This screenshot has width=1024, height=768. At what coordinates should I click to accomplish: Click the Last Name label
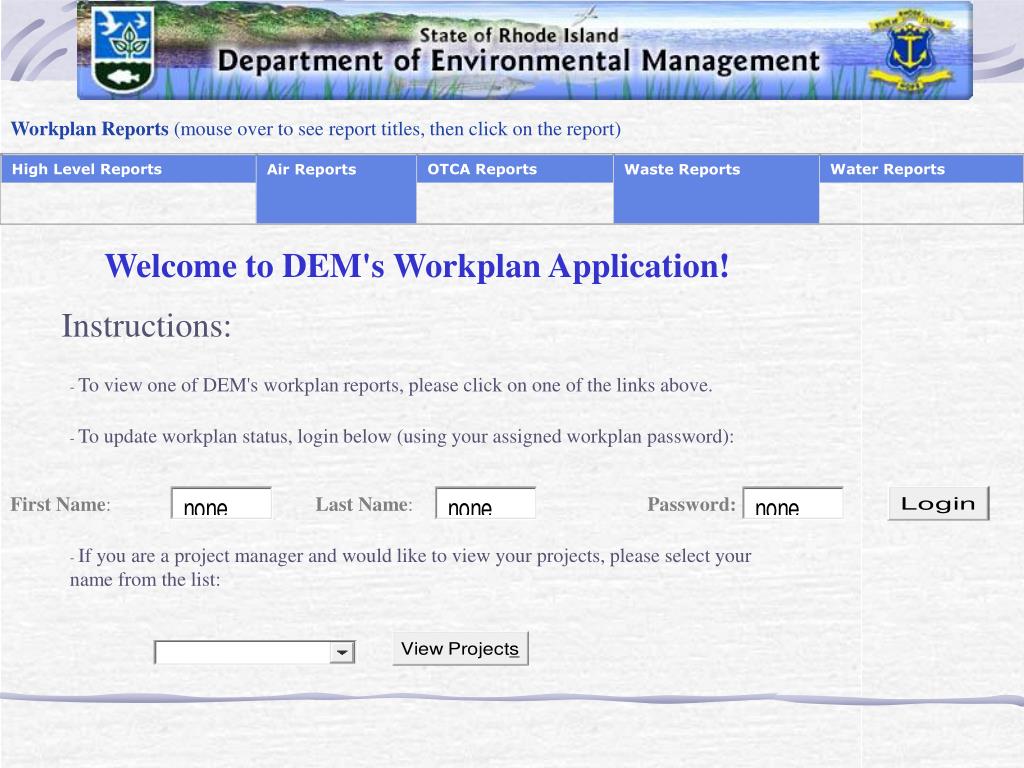(364, 504)
